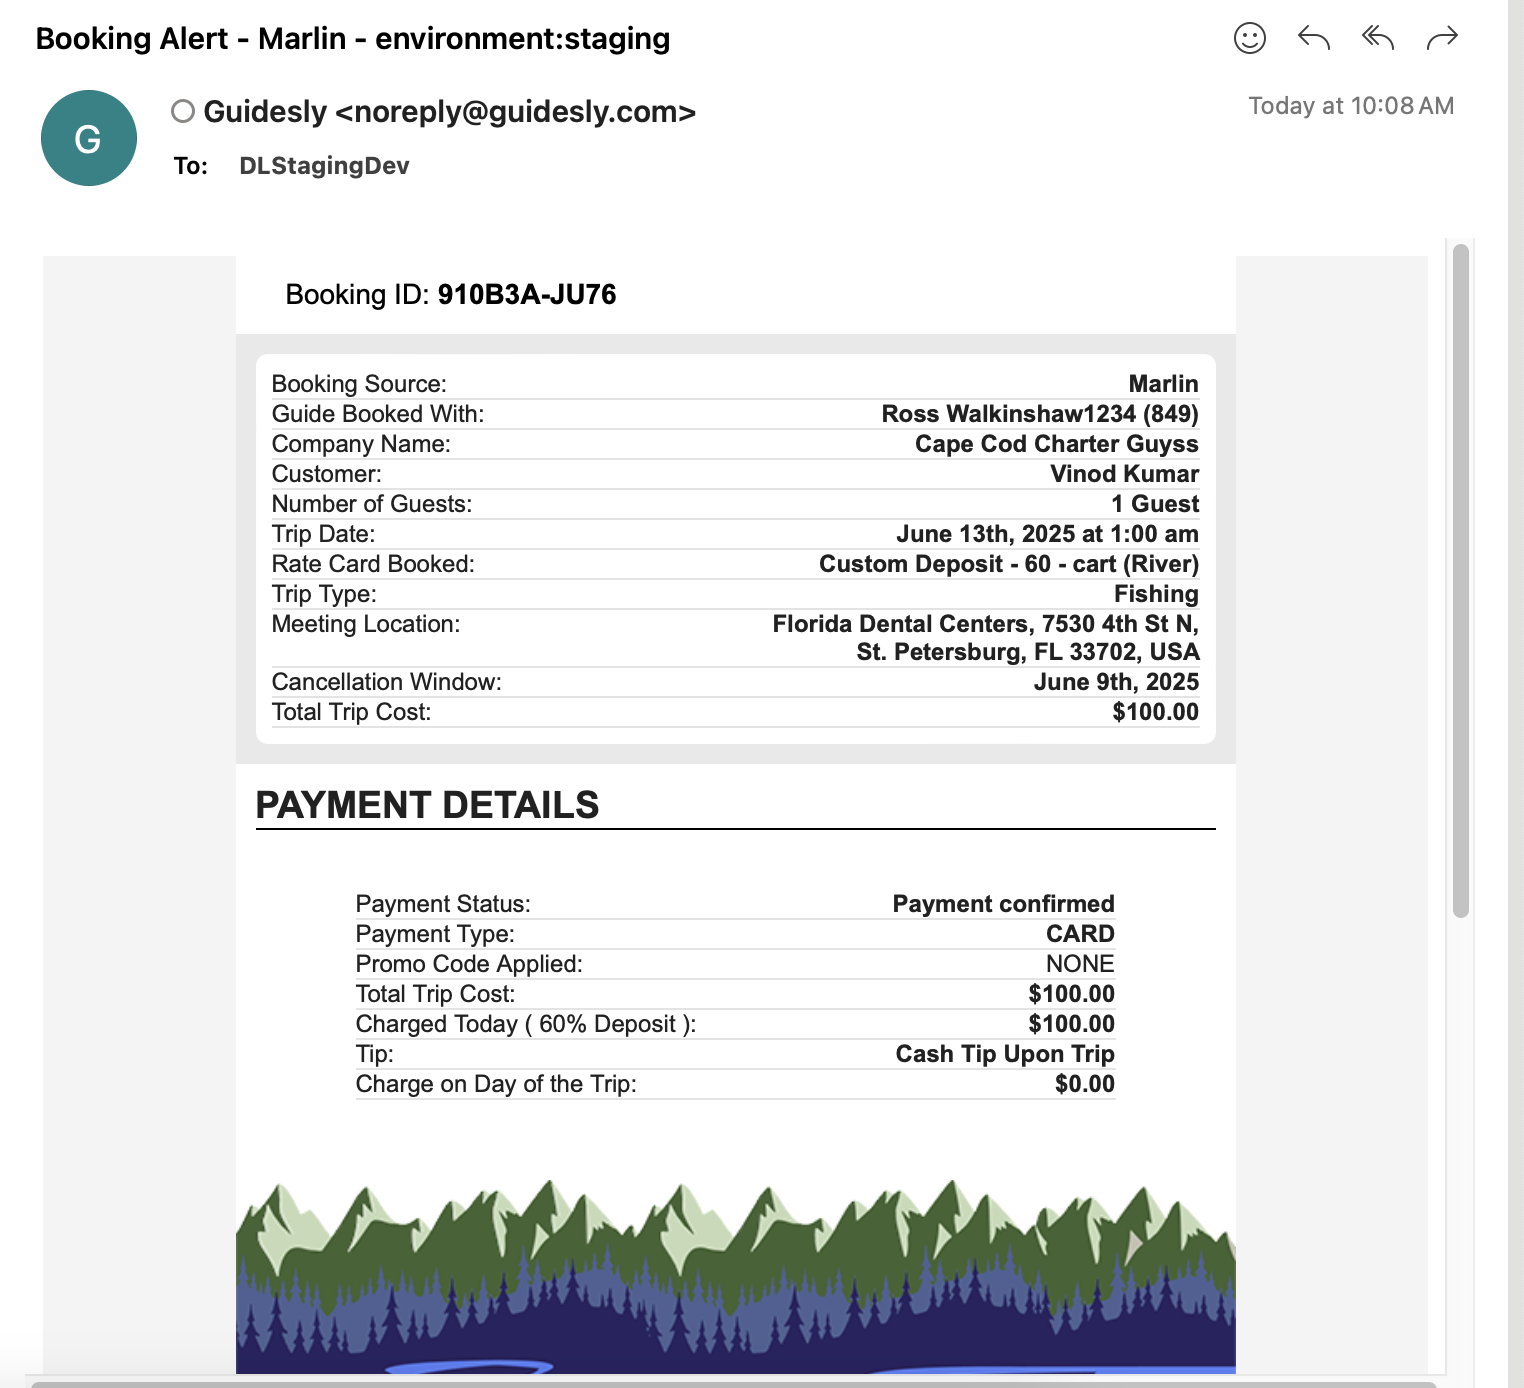Click the Booking ID 910B3A-JU76 text
1524x1388 pixels.
click(526, 295)
